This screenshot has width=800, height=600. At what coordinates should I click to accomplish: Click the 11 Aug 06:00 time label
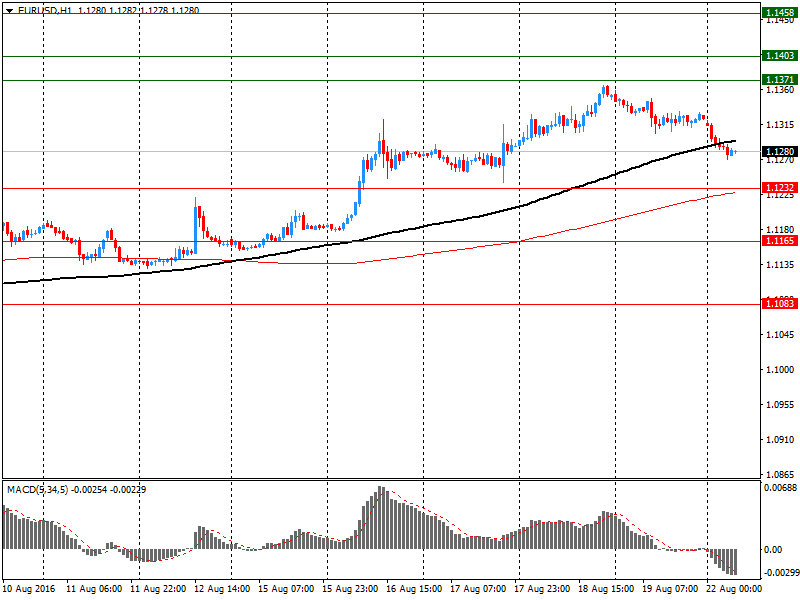(94, 589)
